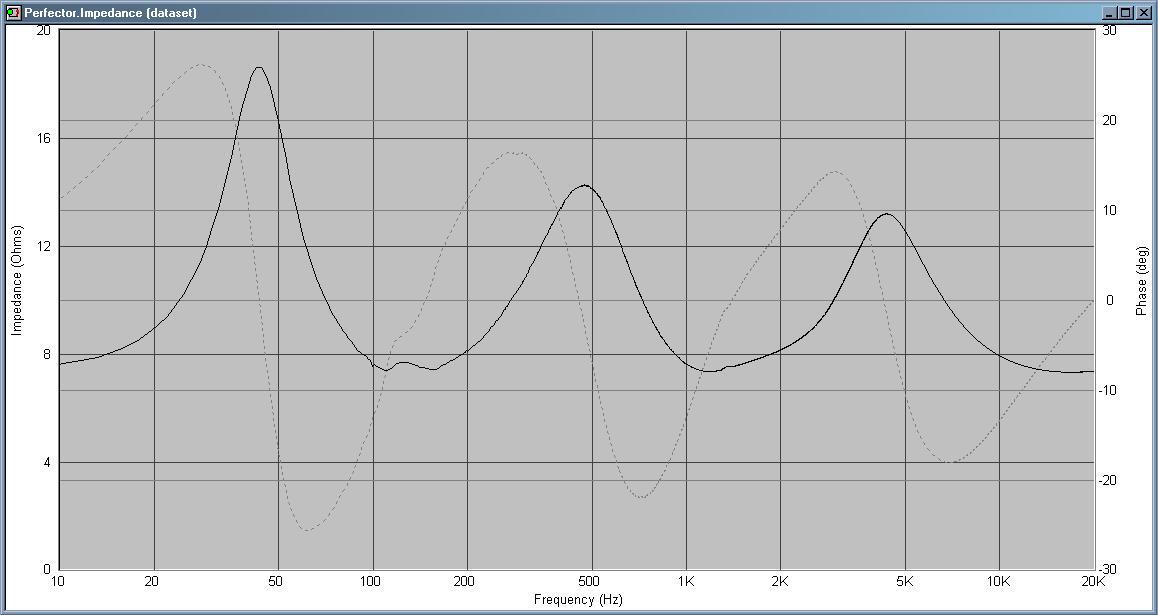This screenshot has width=1158, height=615.
Task: Click the Impedance (Ohms) axis label
Action: pos(16,280)
